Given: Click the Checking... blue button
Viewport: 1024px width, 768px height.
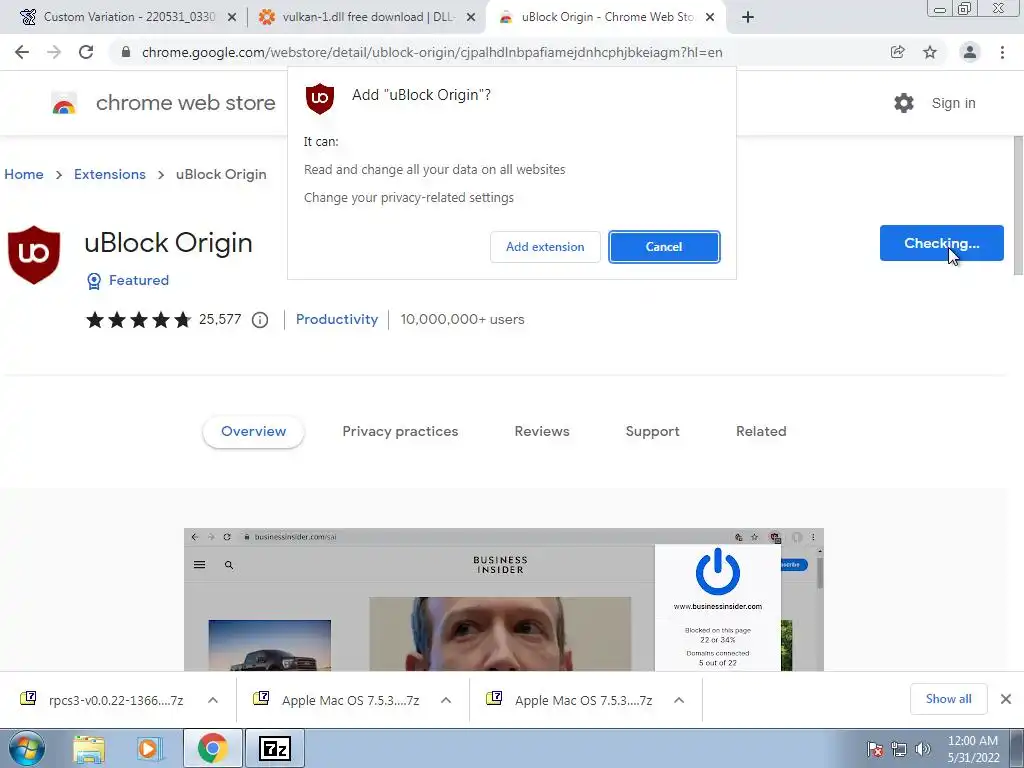Looking at the screenshot, I should pyautogui.click(x=942, y=243).
